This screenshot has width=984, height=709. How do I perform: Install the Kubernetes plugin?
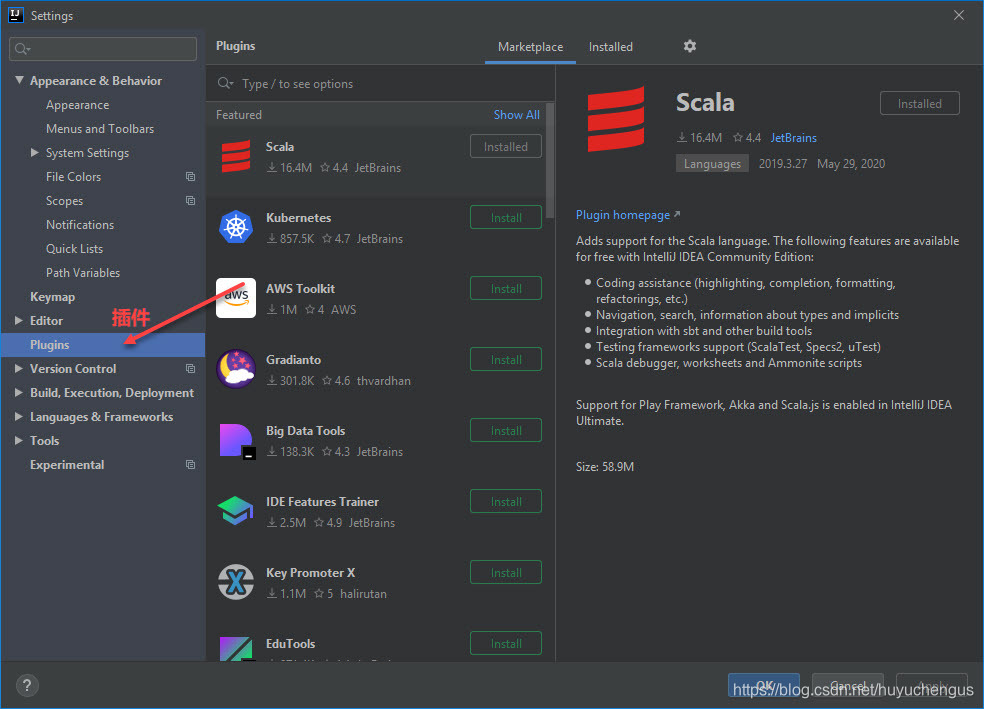click(506, 218)
